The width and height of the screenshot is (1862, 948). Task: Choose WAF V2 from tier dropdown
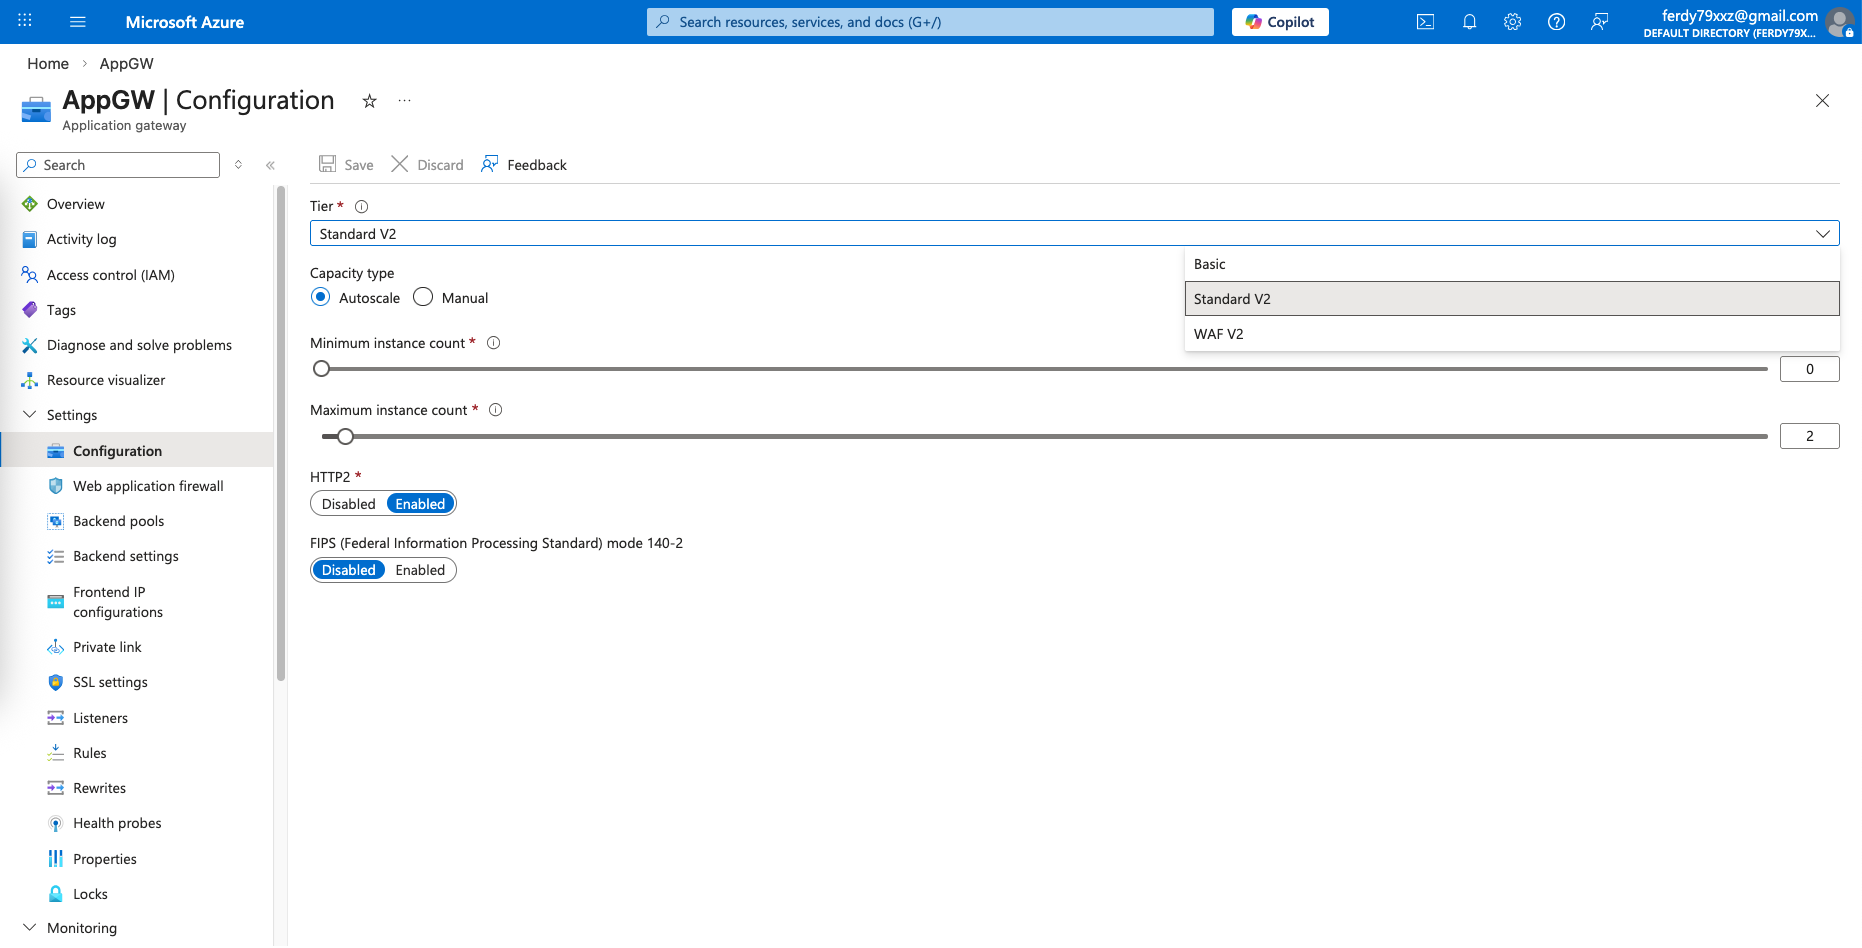click(1218, 334)
